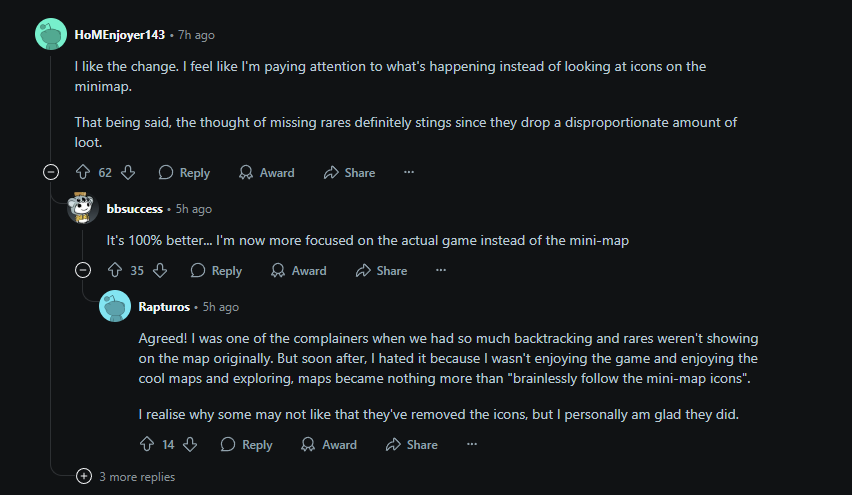Click bbsuccess's avatar image
This screenshot has height=495, width=852.
point(83,208)
